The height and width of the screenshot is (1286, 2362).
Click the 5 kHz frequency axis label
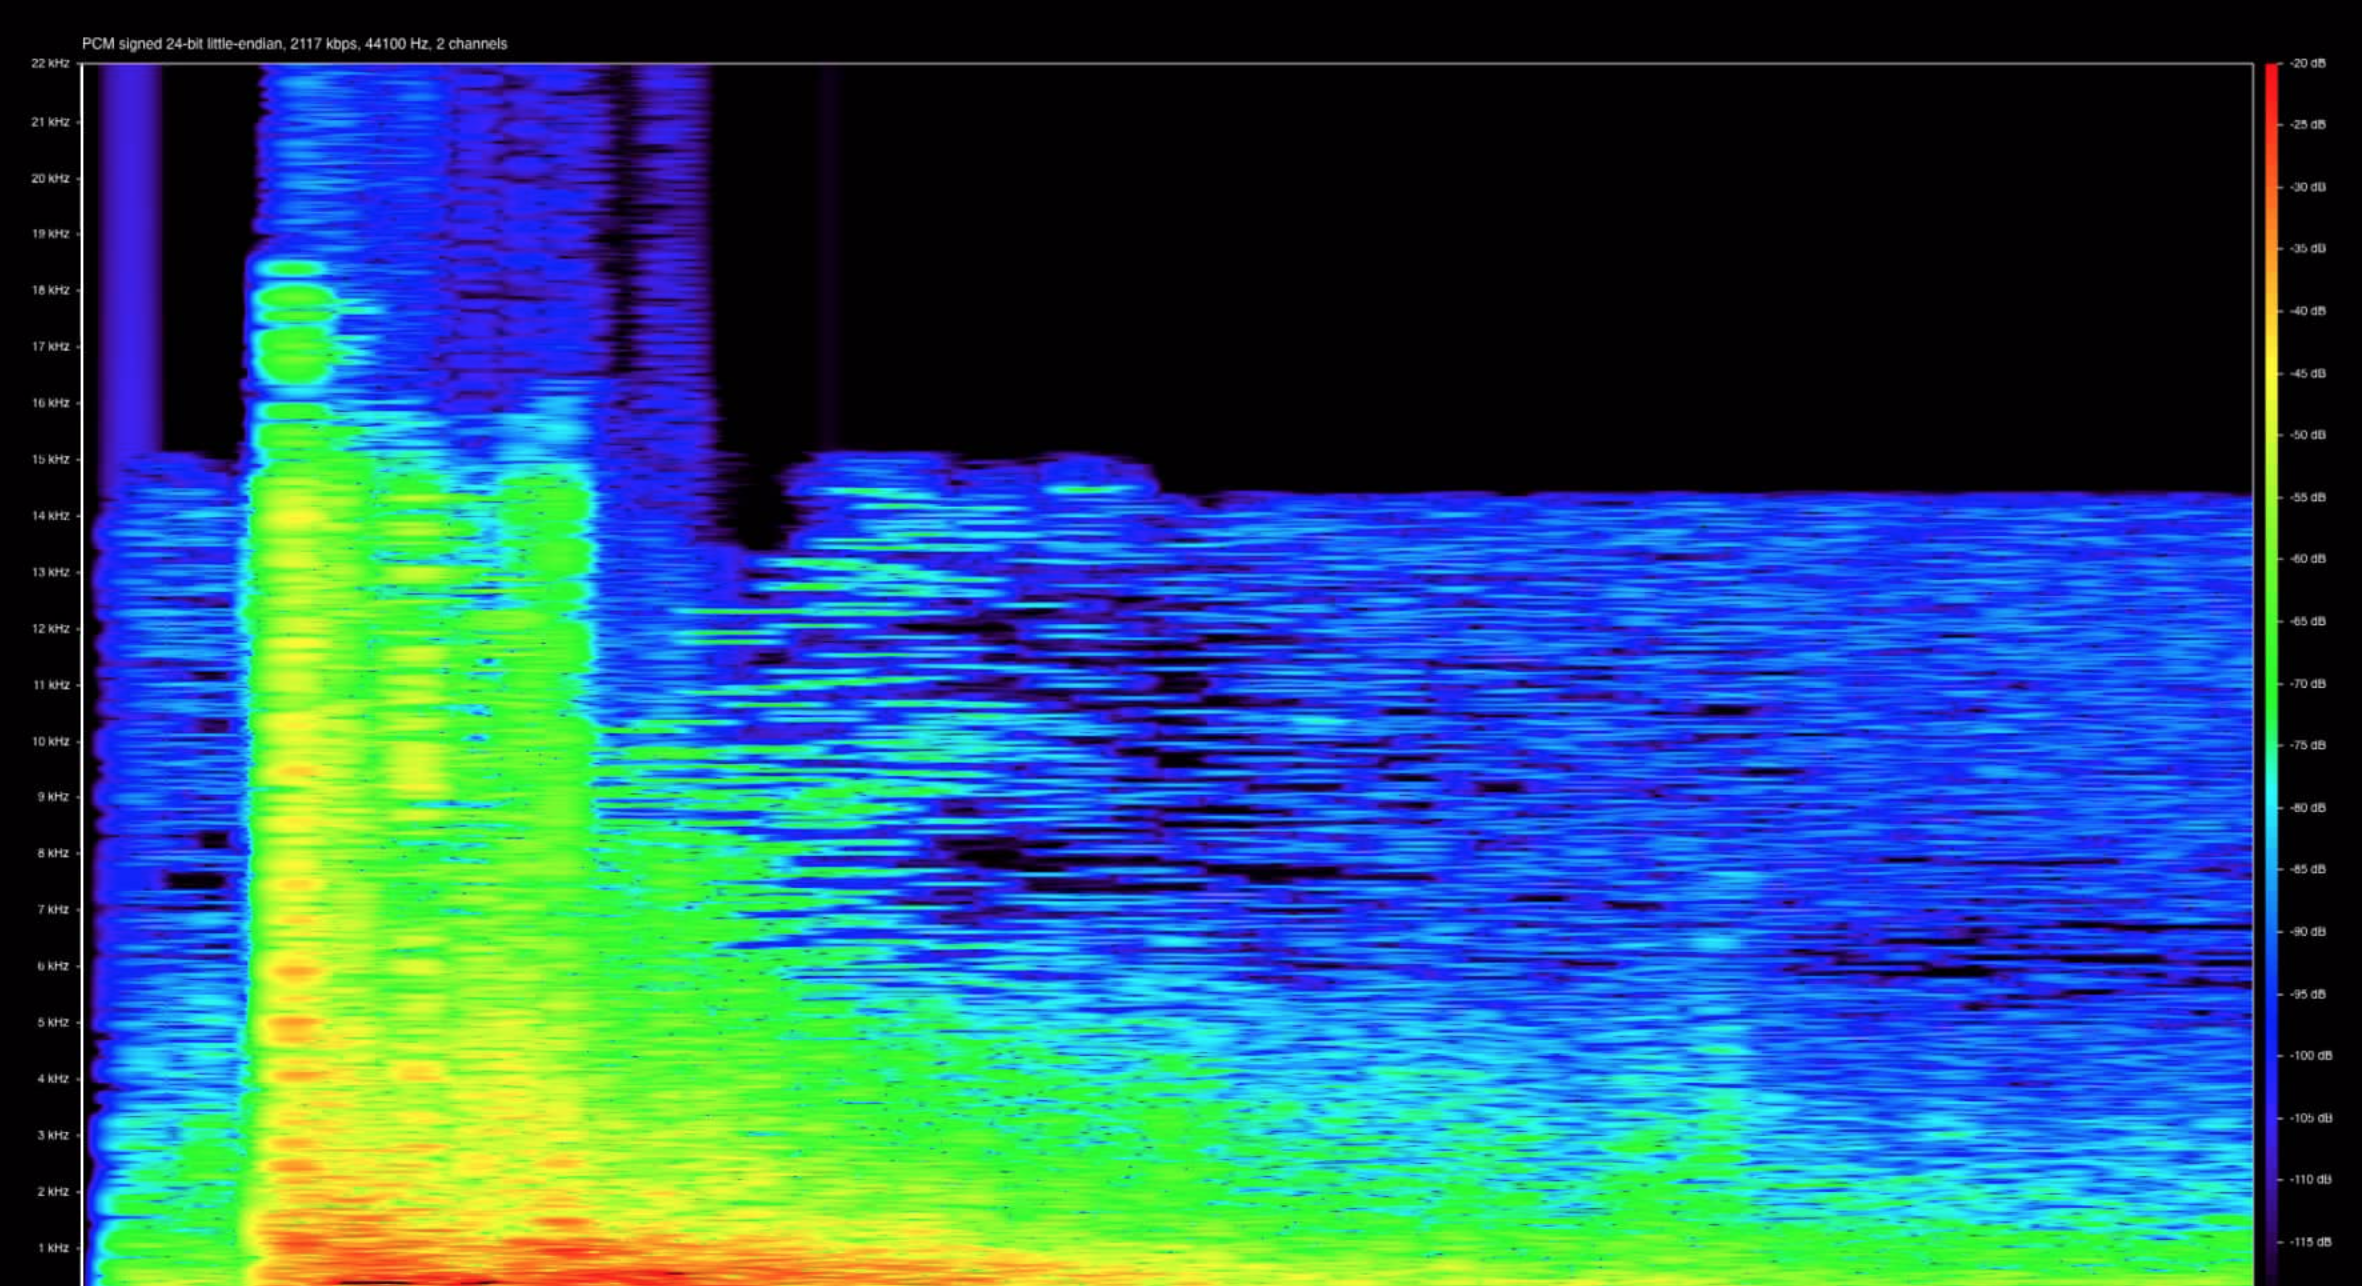click(53, 1022)
